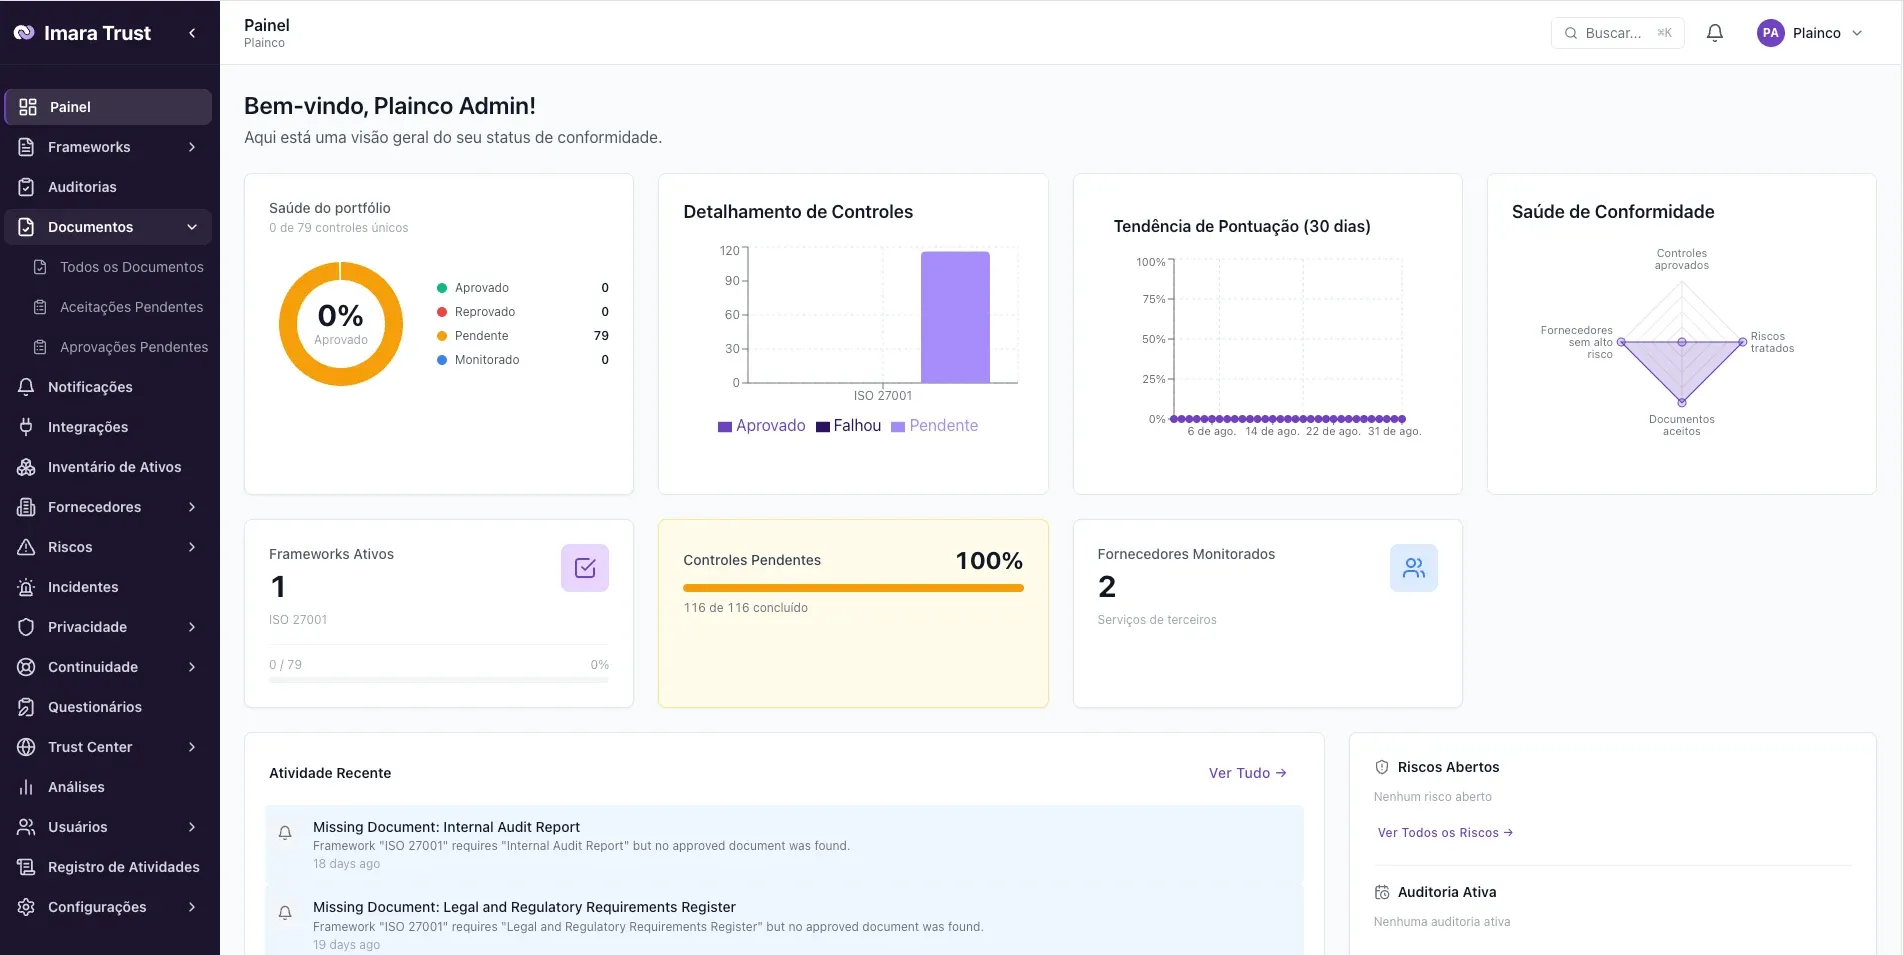Click the Inventário de Ativos cubes icon
Viewport: 1903px width, 955px height.
pos(27,467)
